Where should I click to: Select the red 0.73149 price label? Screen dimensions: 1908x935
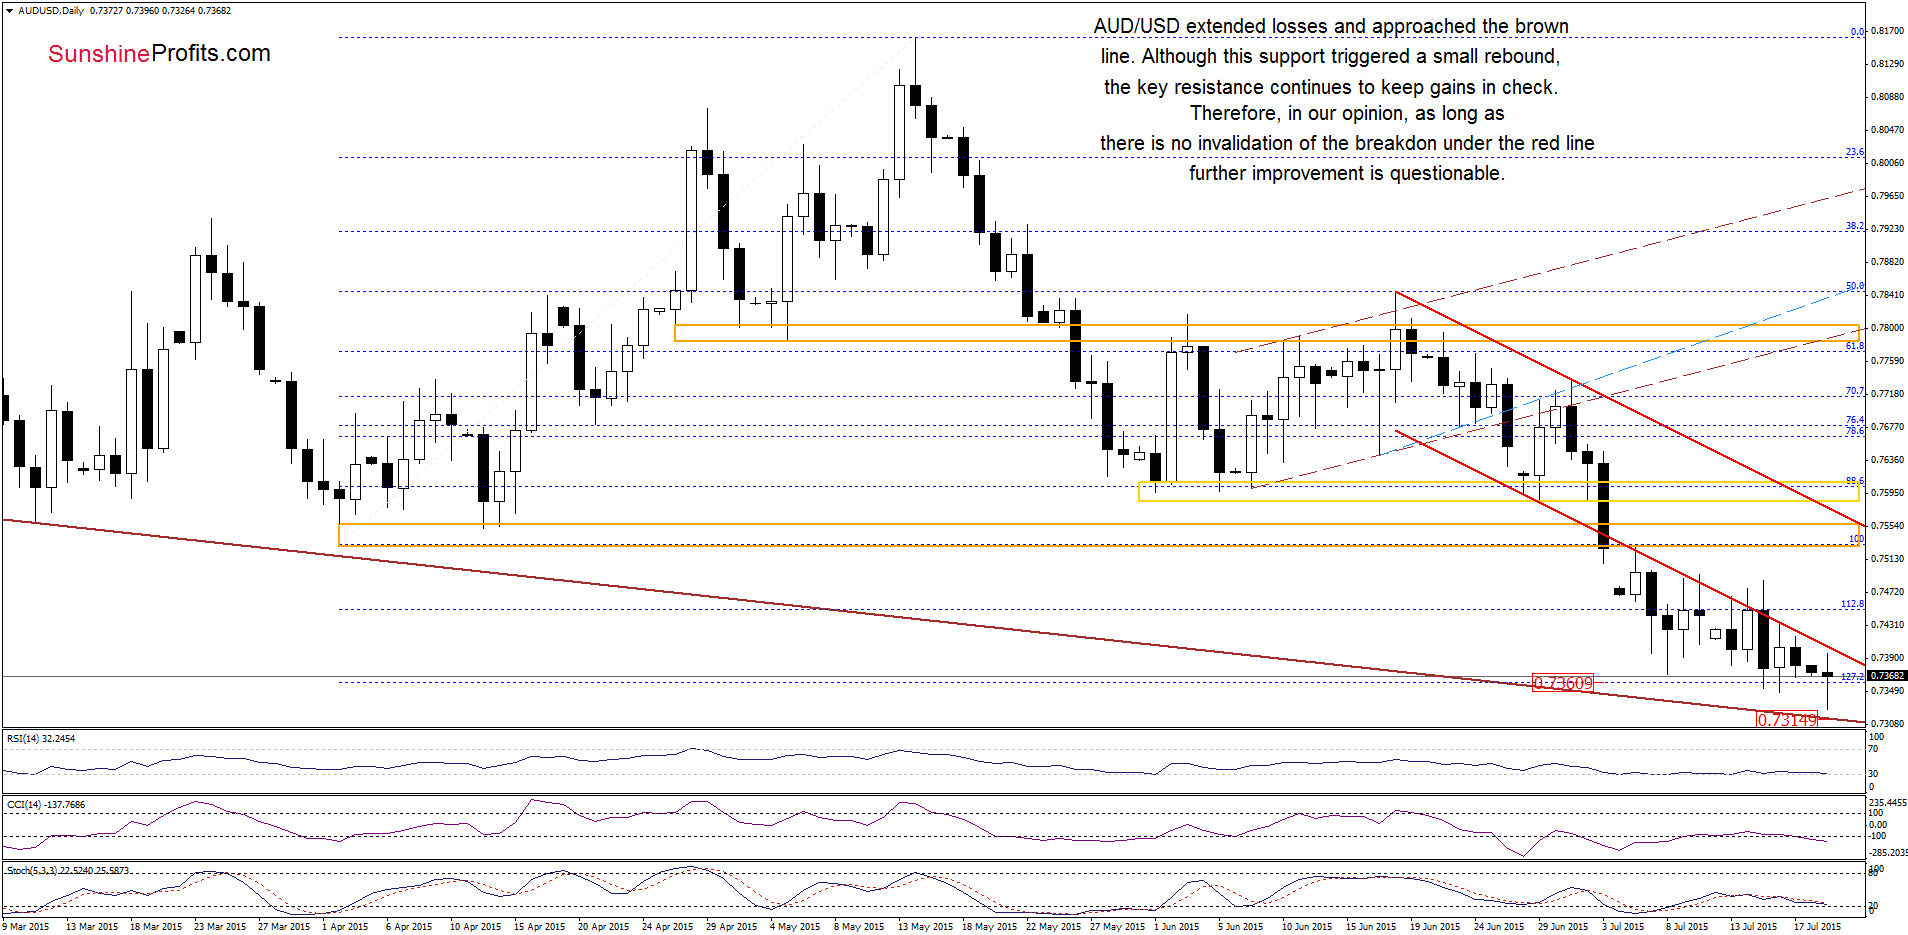click(x=1787, y=720)
